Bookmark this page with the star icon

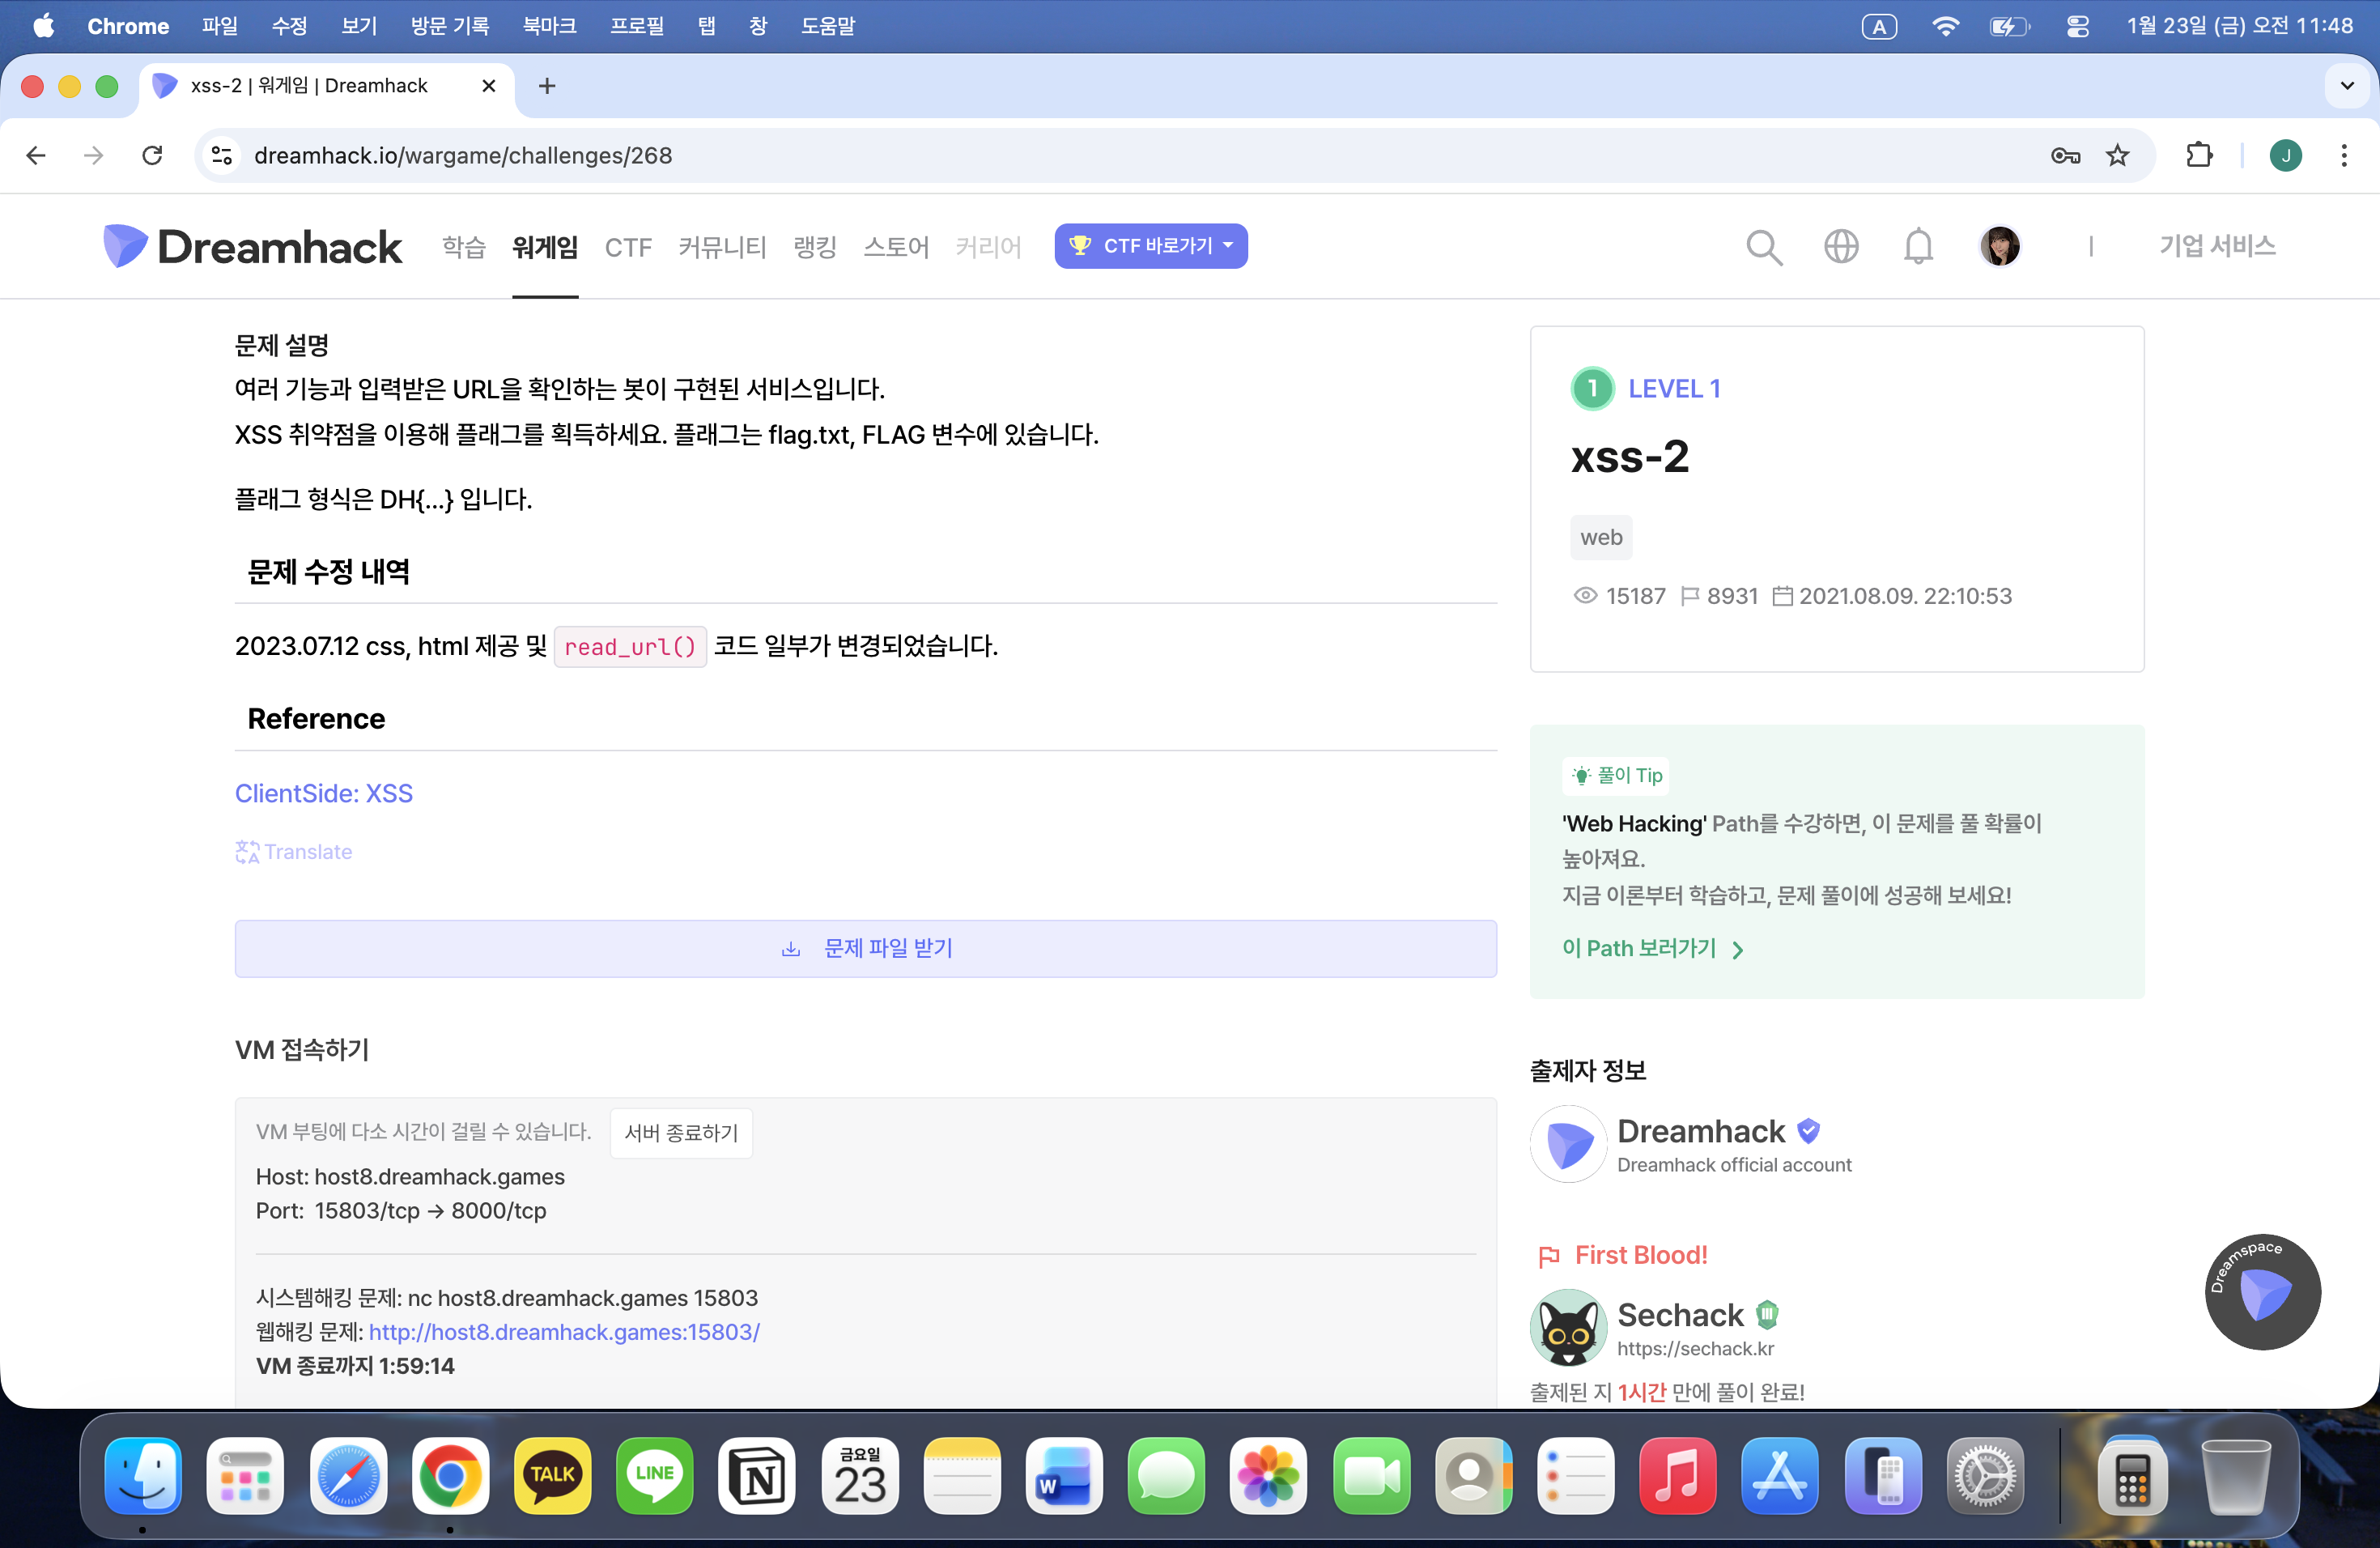[x=2117, y=155]
